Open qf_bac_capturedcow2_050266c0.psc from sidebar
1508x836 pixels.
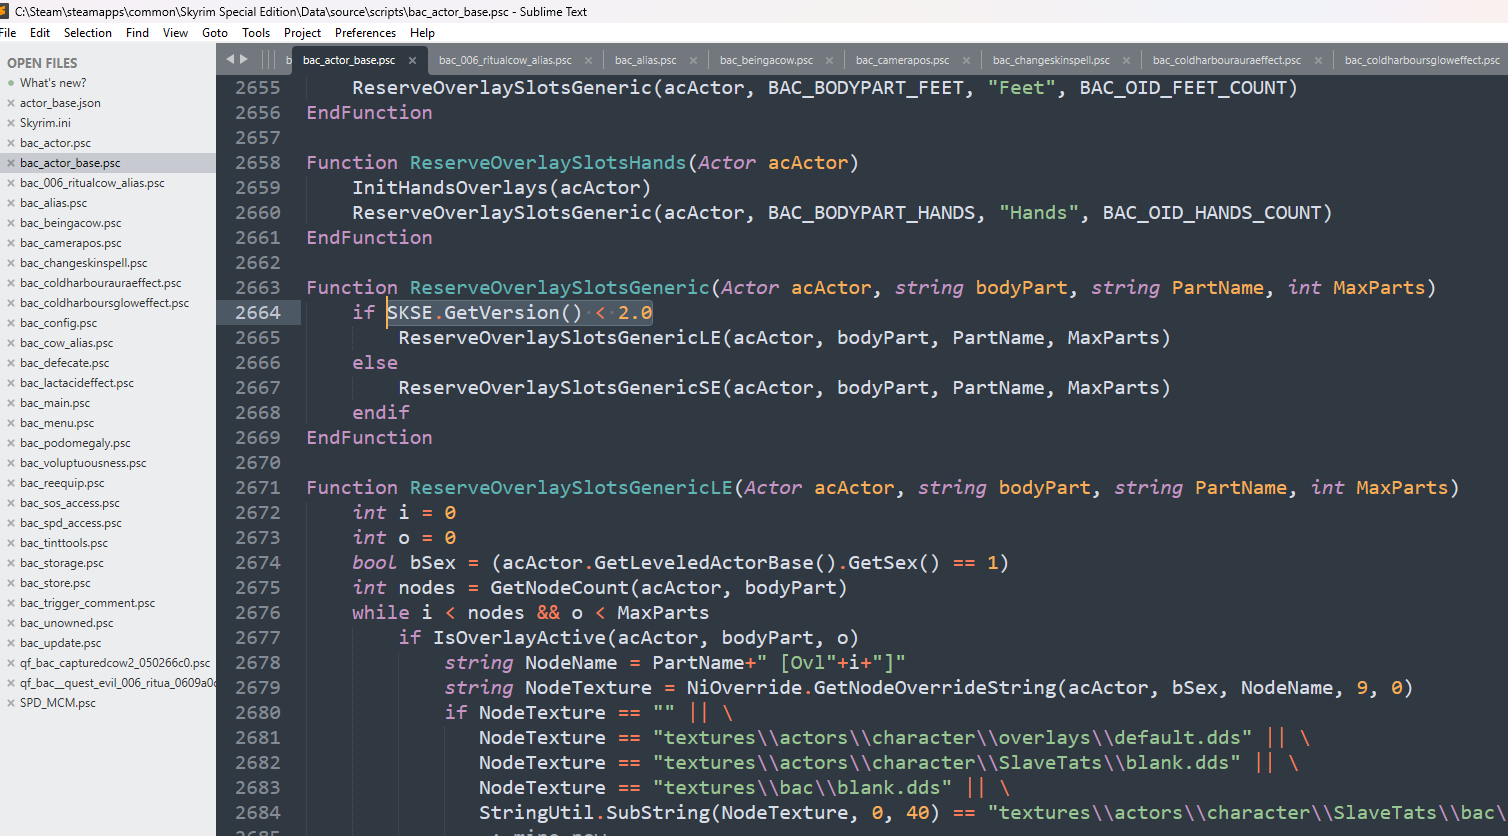[x=115, y=663]
